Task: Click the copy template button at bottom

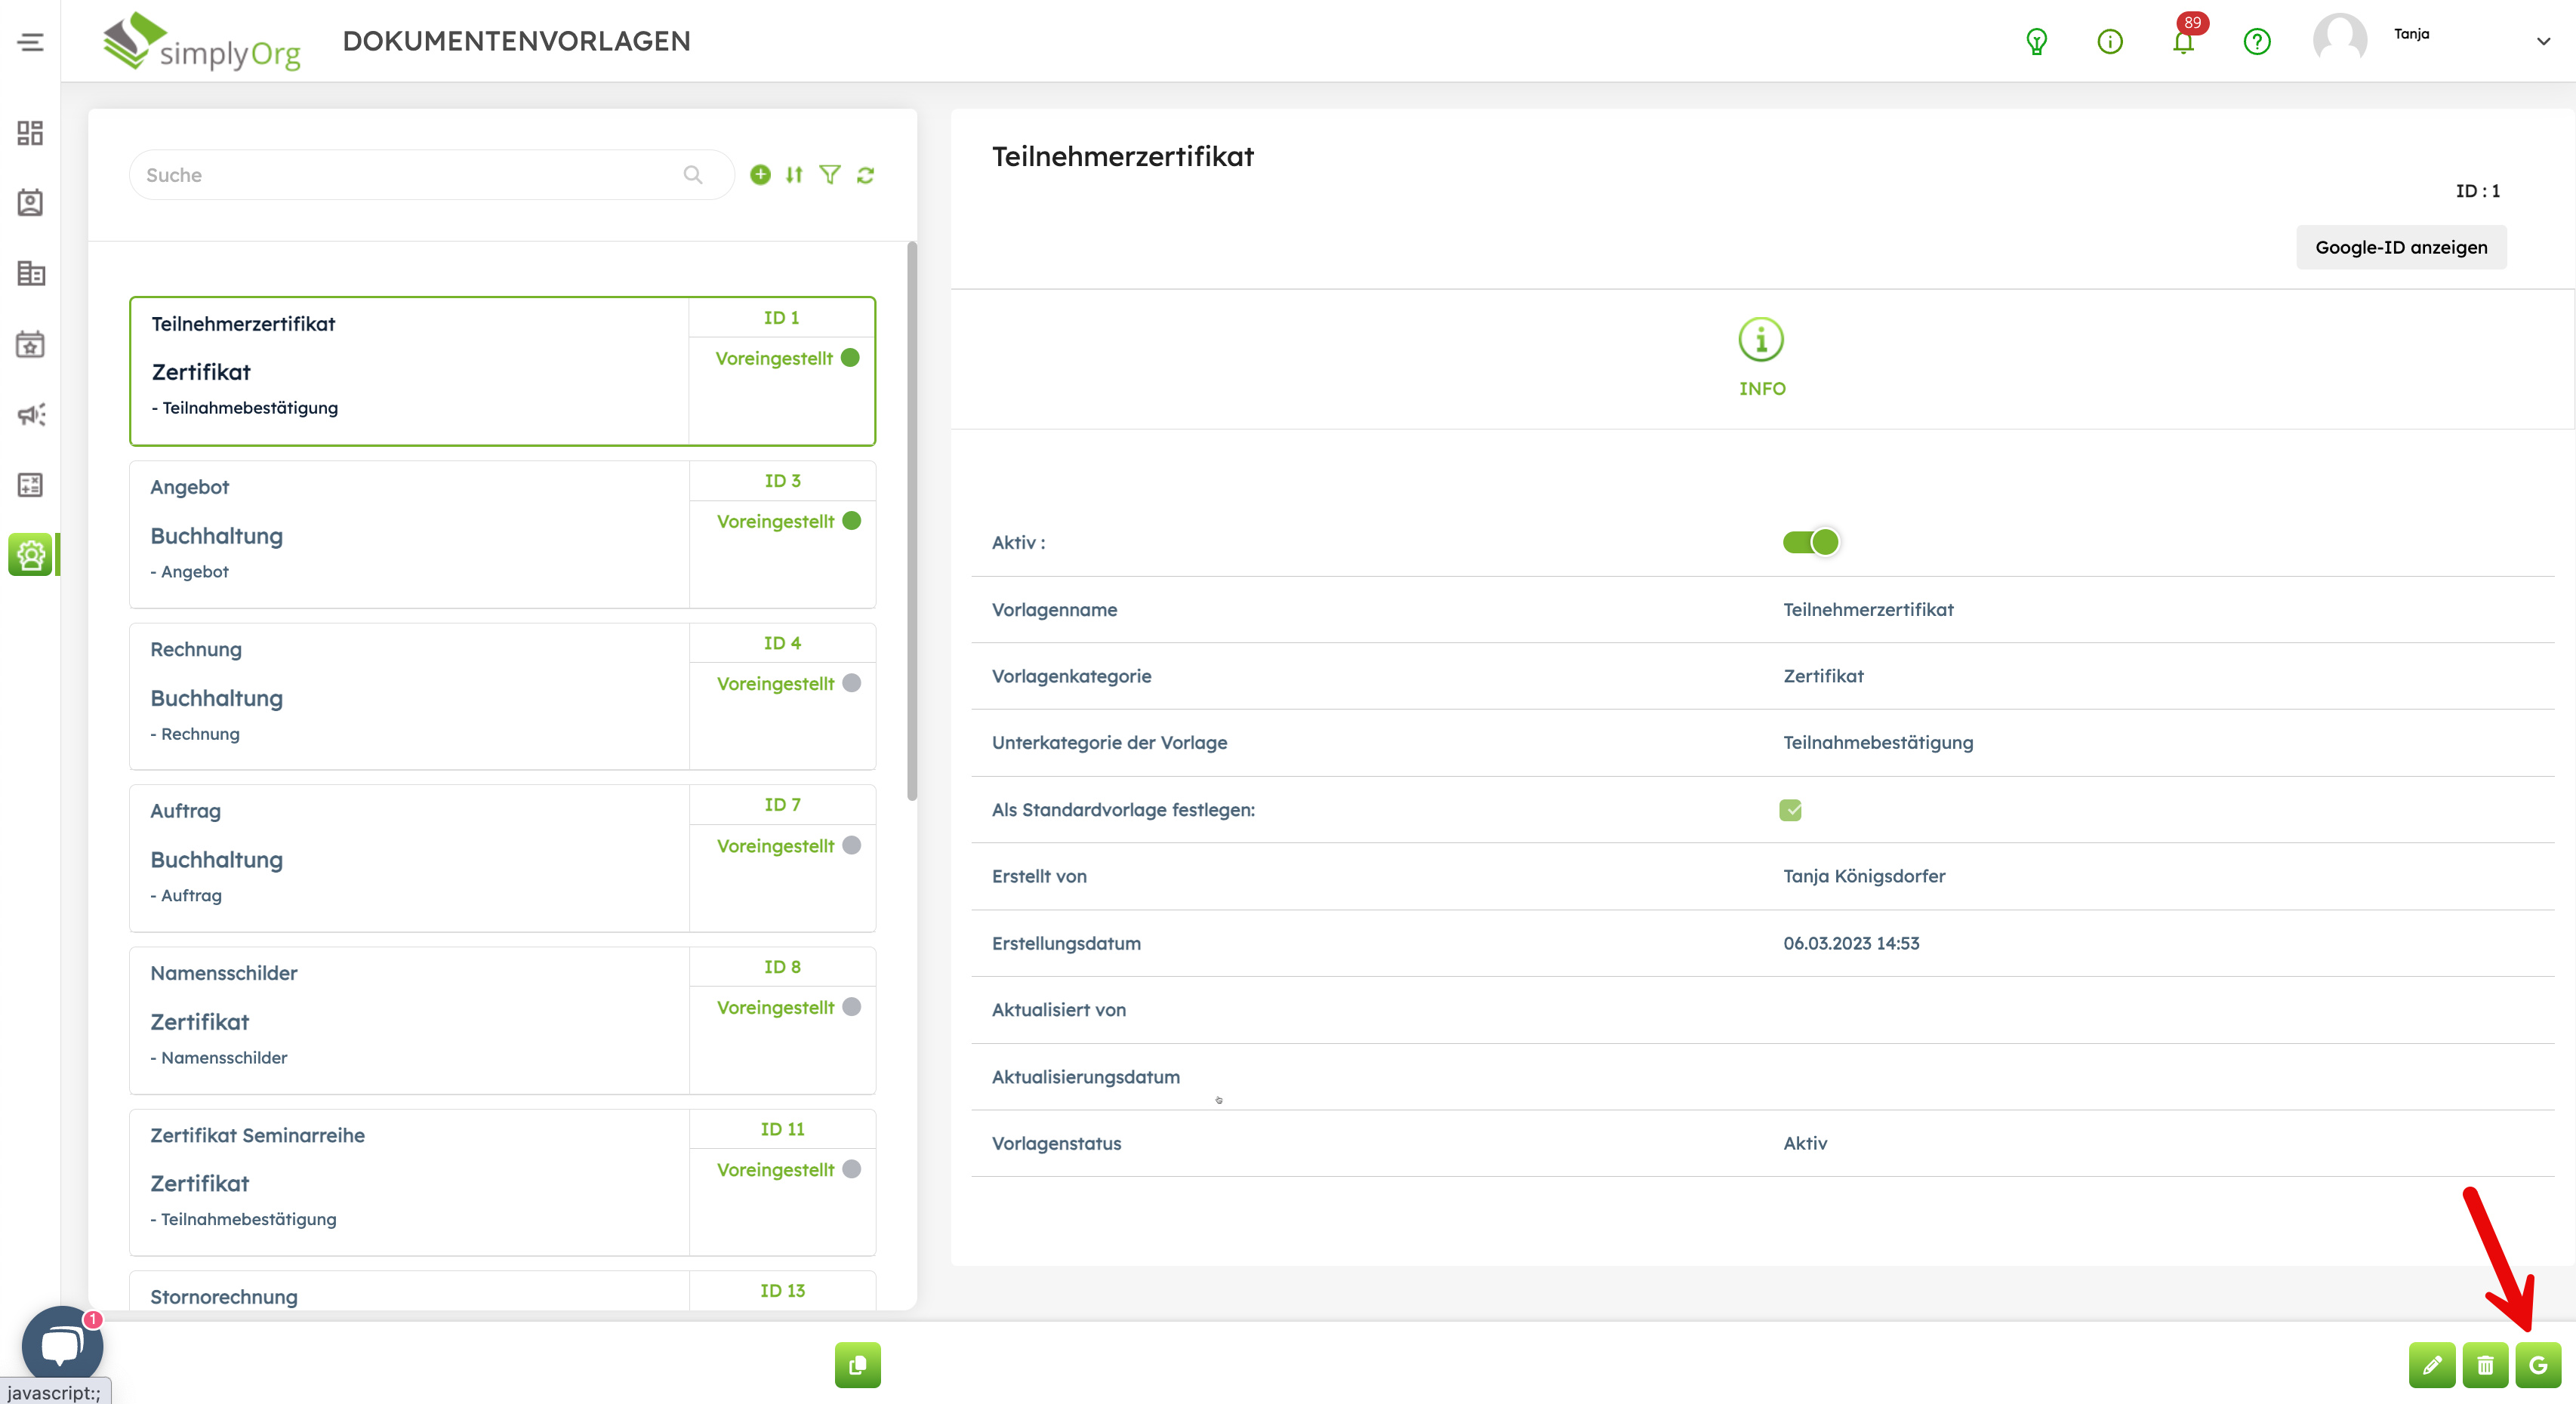Action: (x=857, y=1365)
